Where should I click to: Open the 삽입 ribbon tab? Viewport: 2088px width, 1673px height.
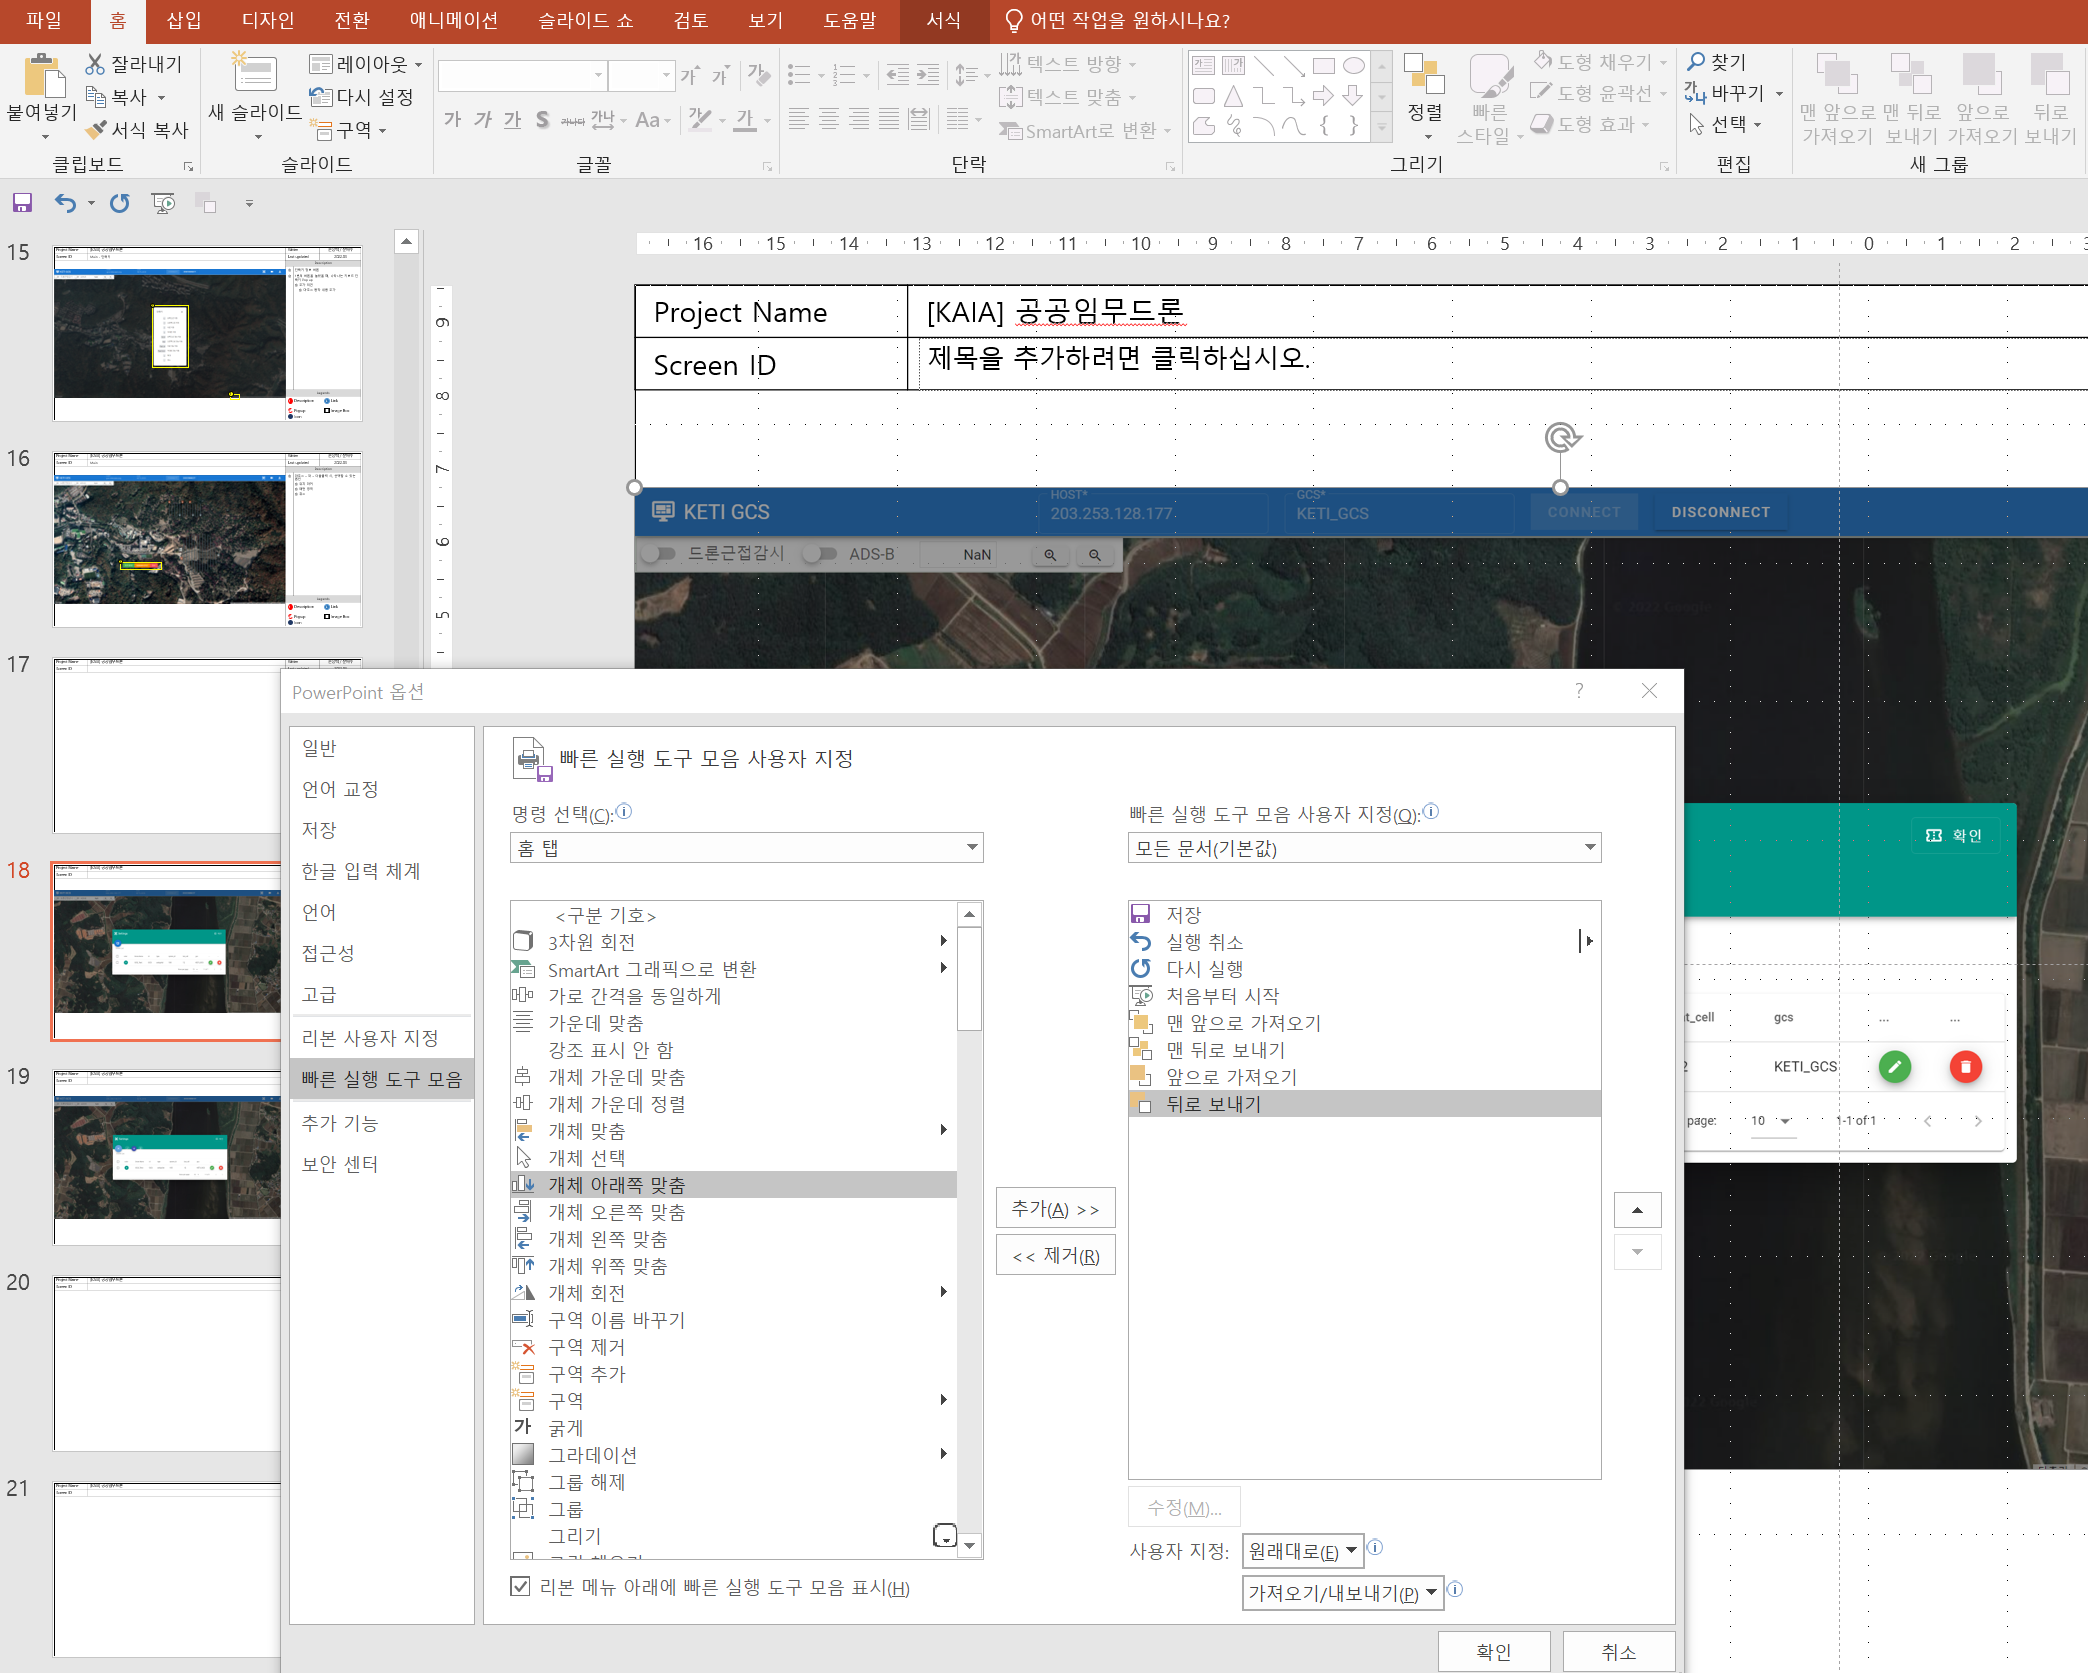point(184,21)
